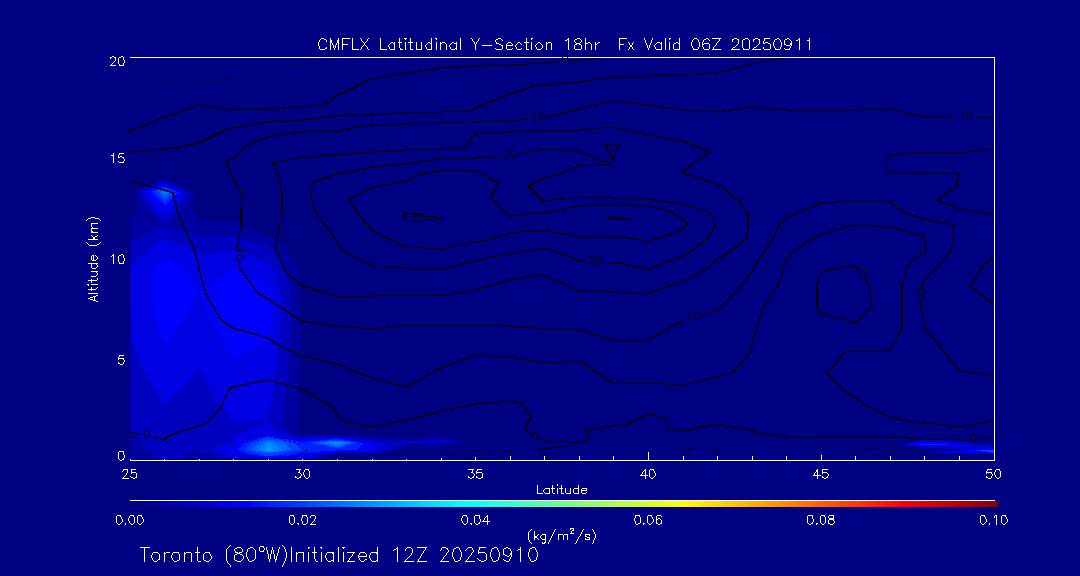Click the latitude tick label '25'
The width and height of the screenshot is (1080, 576).
click(129, 474)
